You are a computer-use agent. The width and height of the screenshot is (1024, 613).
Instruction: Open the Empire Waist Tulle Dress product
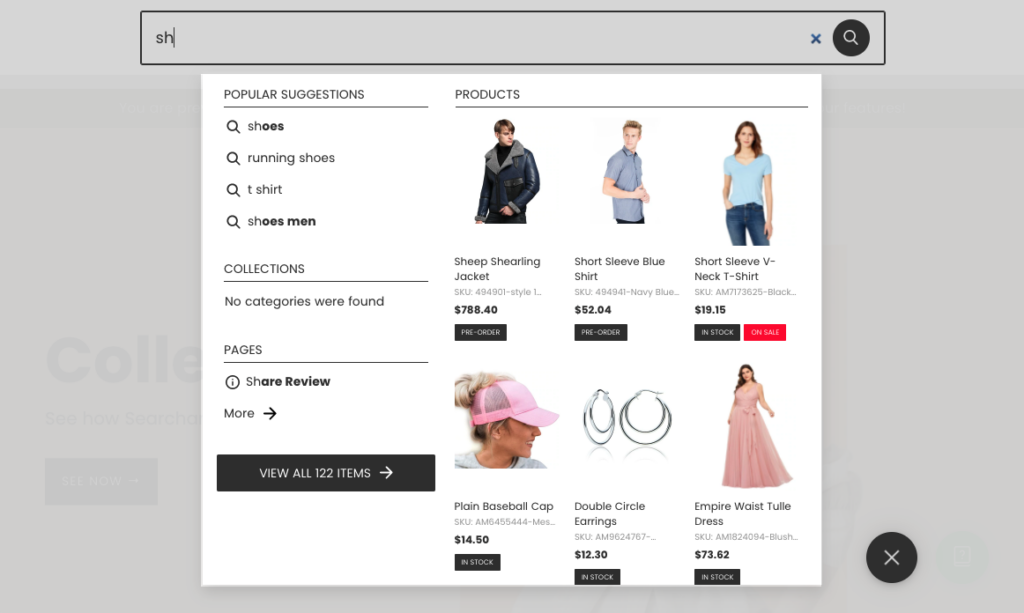[x=746, y=423]
